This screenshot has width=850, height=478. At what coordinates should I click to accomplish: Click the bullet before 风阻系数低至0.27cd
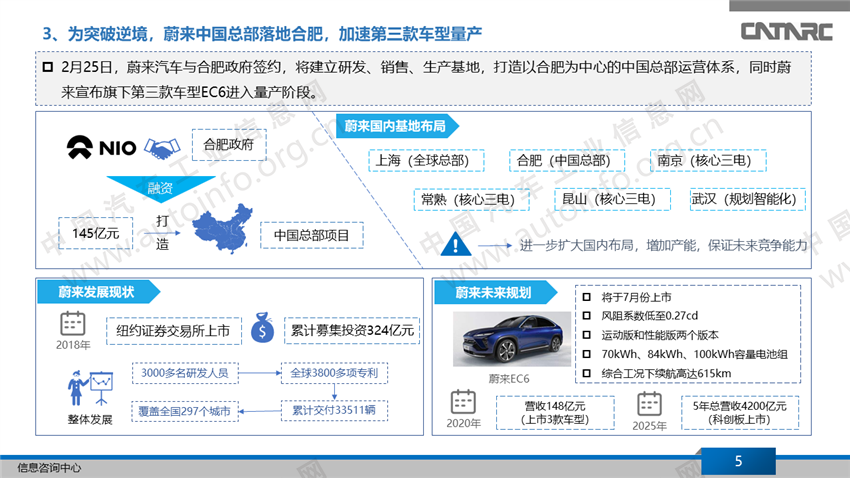pos(586,315)
